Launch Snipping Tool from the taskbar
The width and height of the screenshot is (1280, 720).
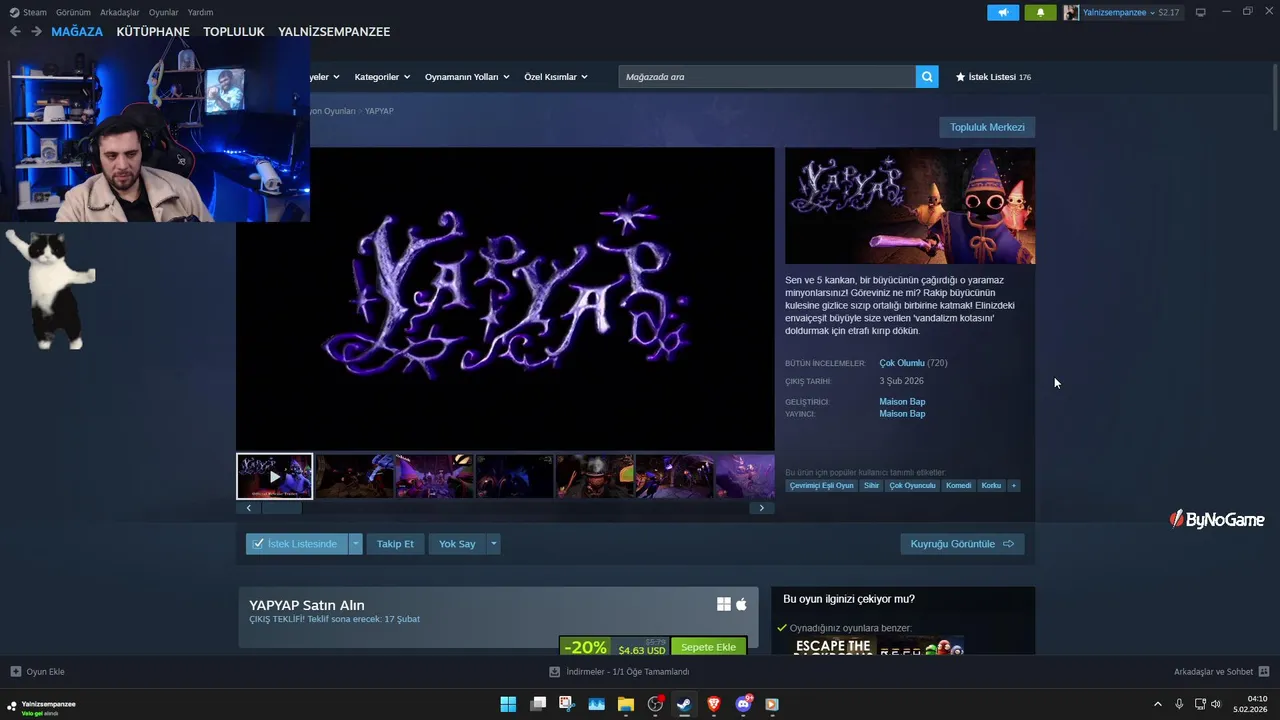[566, 704]
